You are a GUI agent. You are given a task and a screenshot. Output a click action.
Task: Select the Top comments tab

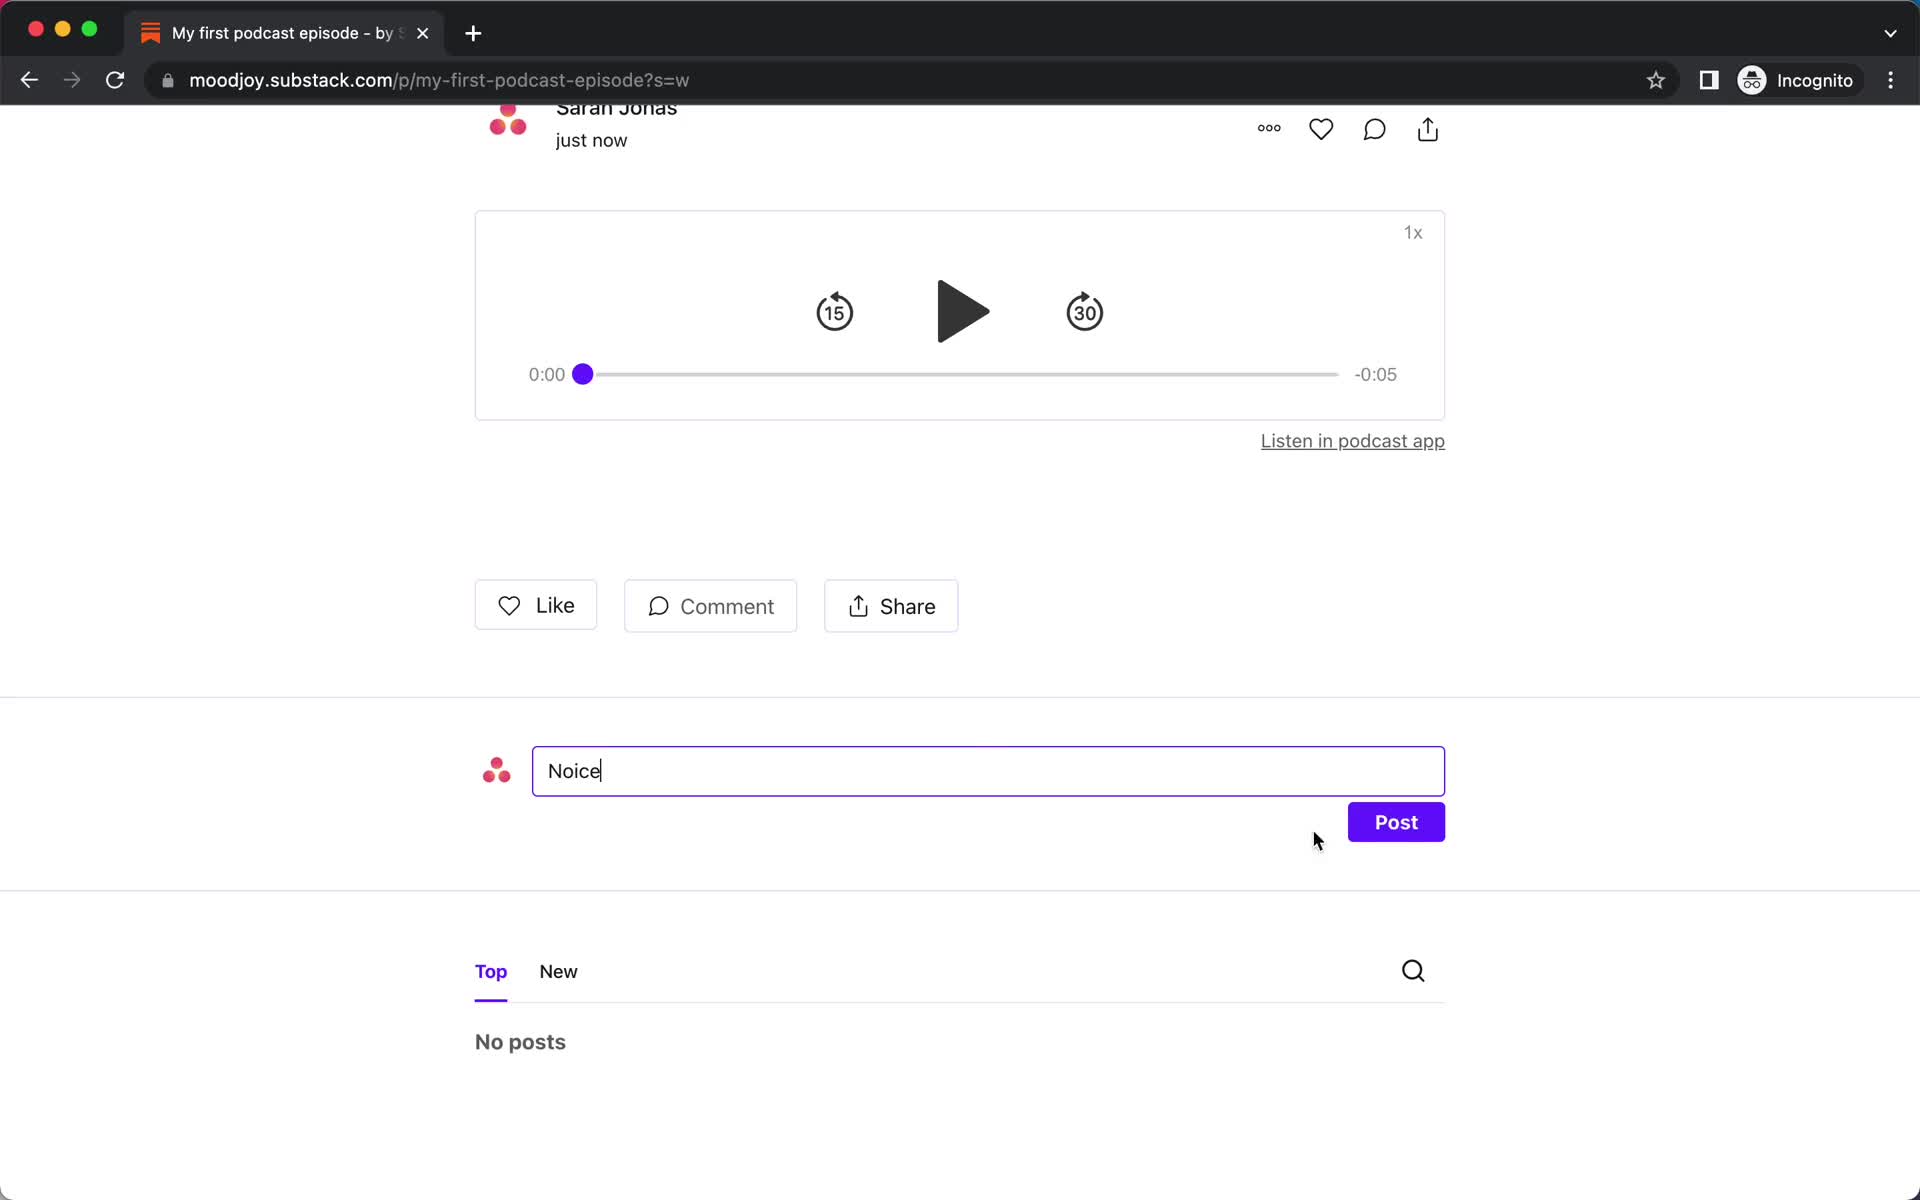(x=491, y=971)
